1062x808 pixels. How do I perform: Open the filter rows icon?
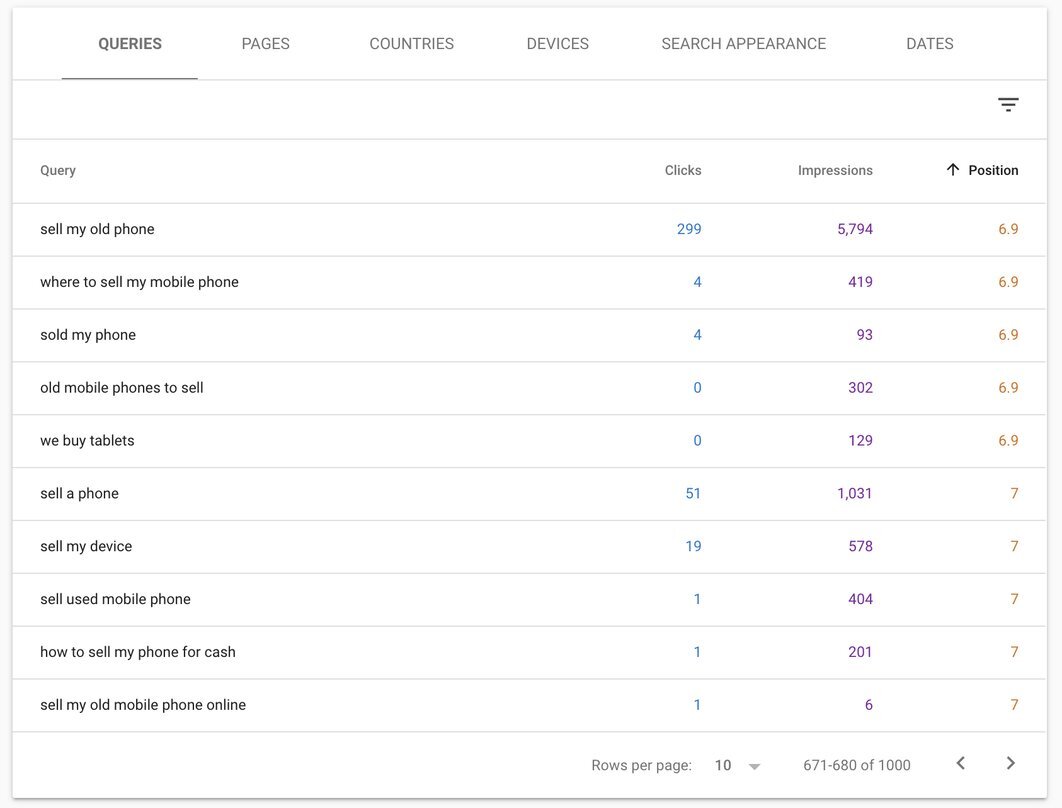(x=1008, y=105)
